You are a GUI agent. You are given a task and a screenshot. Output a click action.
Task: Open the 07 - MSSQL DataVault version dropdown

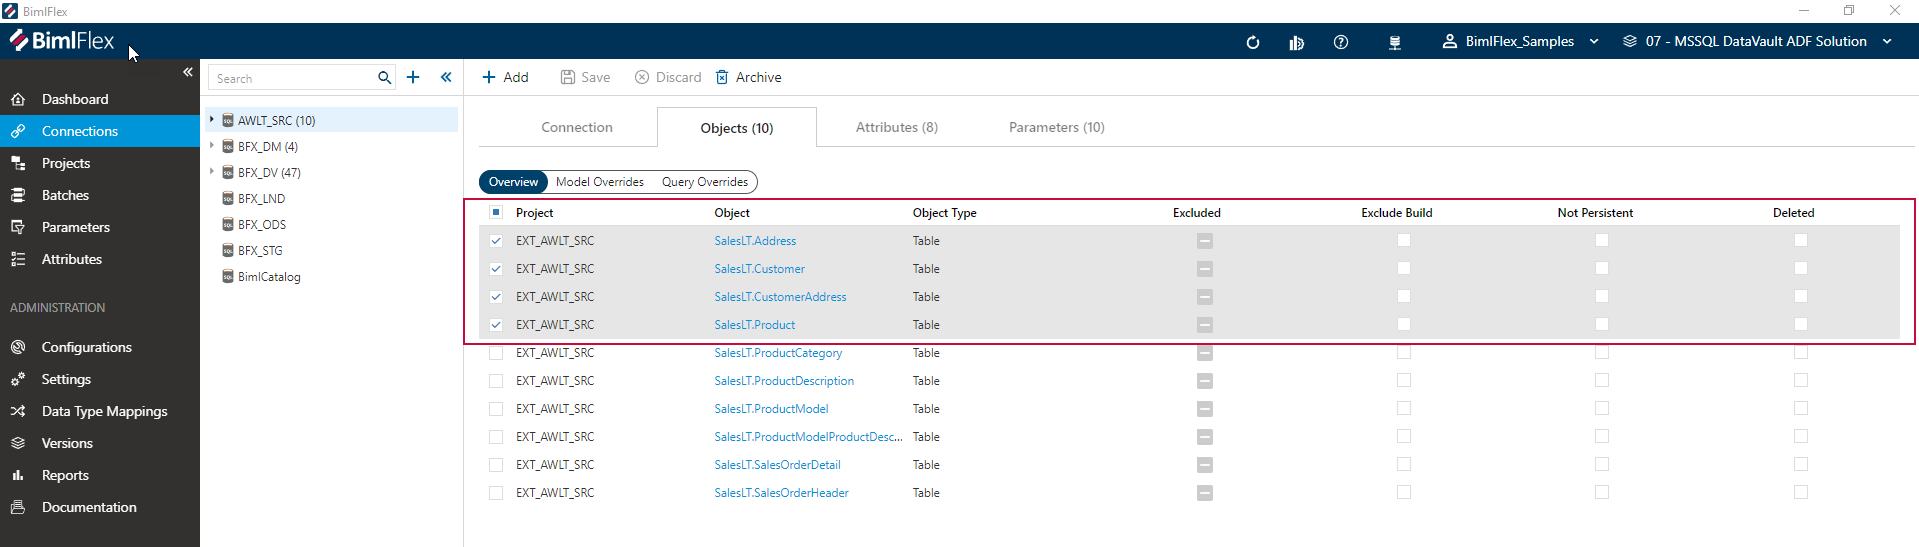(1756, 41)
